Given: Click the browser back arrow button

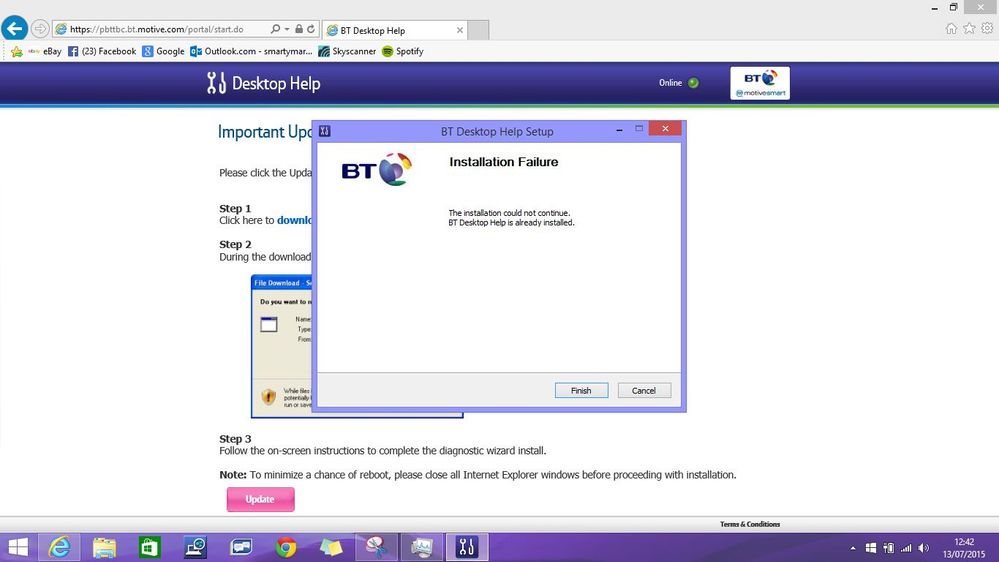Looking at the screenshot, I should pyautogui.click(x=14, y=29).
